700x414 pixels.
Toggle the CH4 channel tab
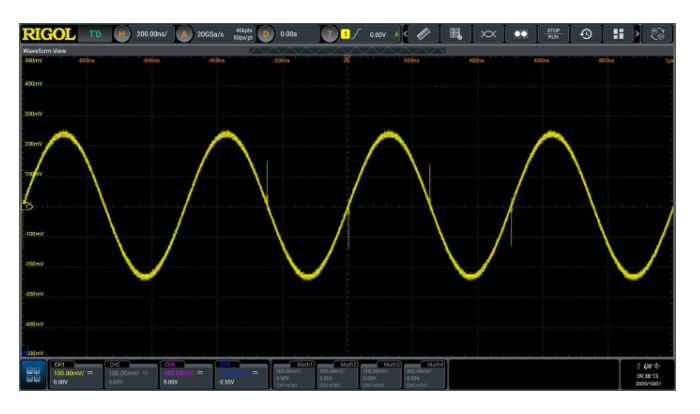click(225, 364)
